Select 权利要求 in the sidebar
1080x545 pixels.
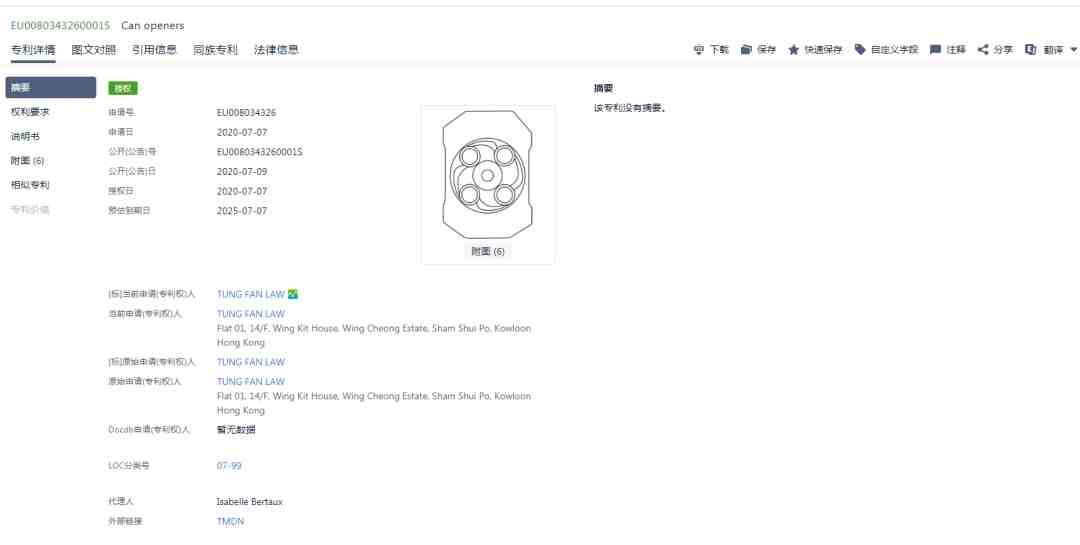point(30,112)
